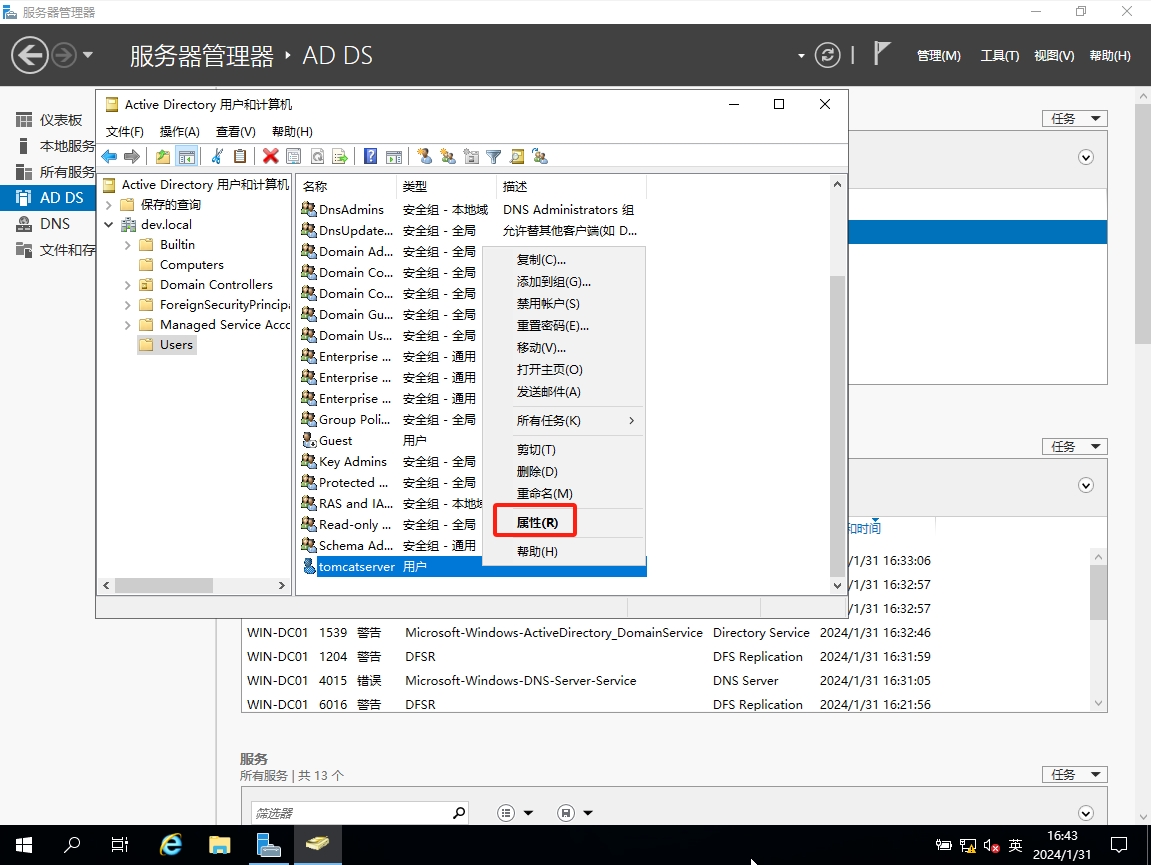Click the blue Help question mark icon
Viewport: 1151px width, 865px height.
(x=370, y=156)
